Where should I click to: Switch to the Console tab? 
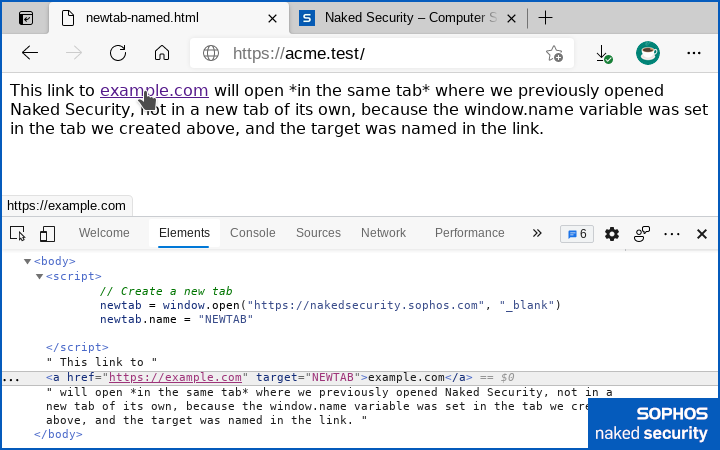point(253,233)
